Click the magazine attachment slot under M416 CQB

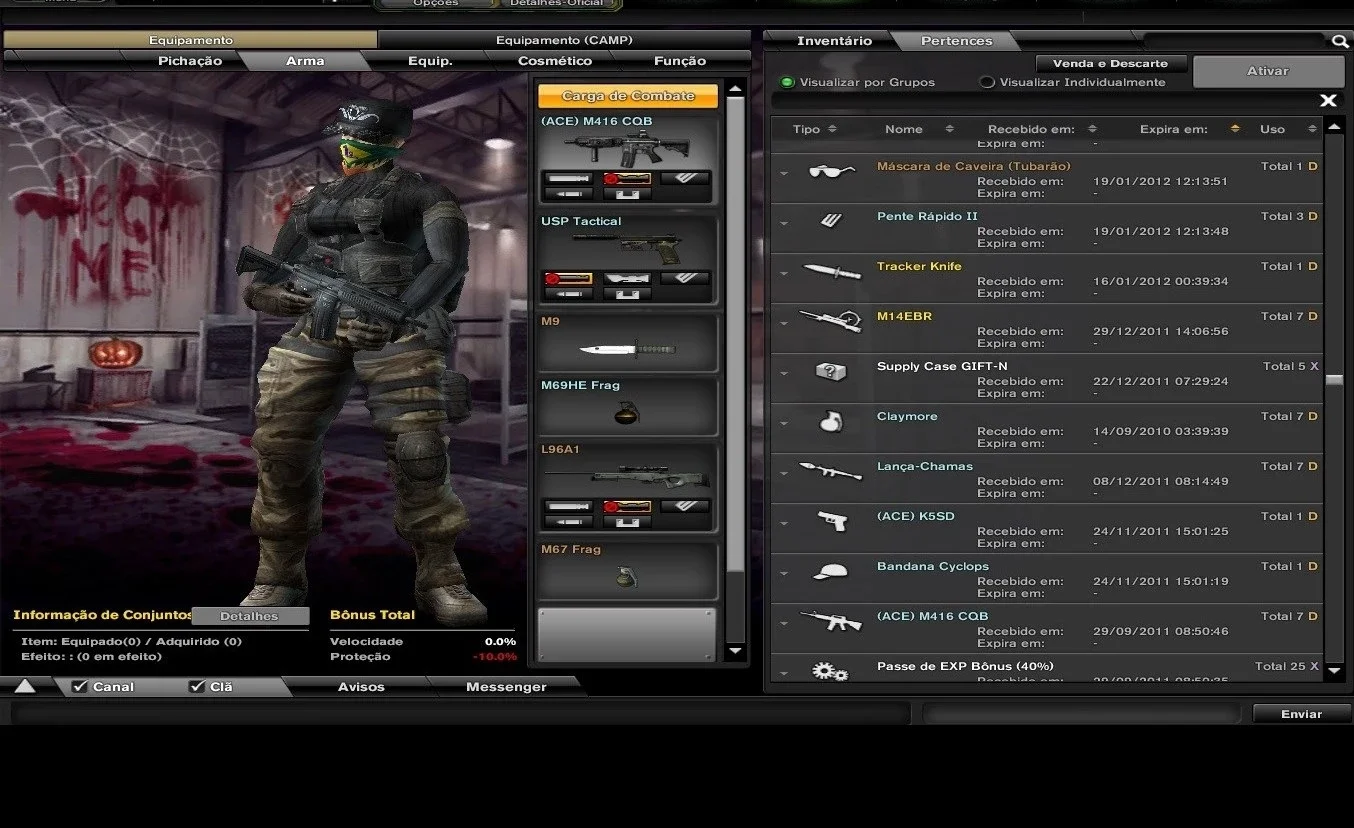coord(686,179)
